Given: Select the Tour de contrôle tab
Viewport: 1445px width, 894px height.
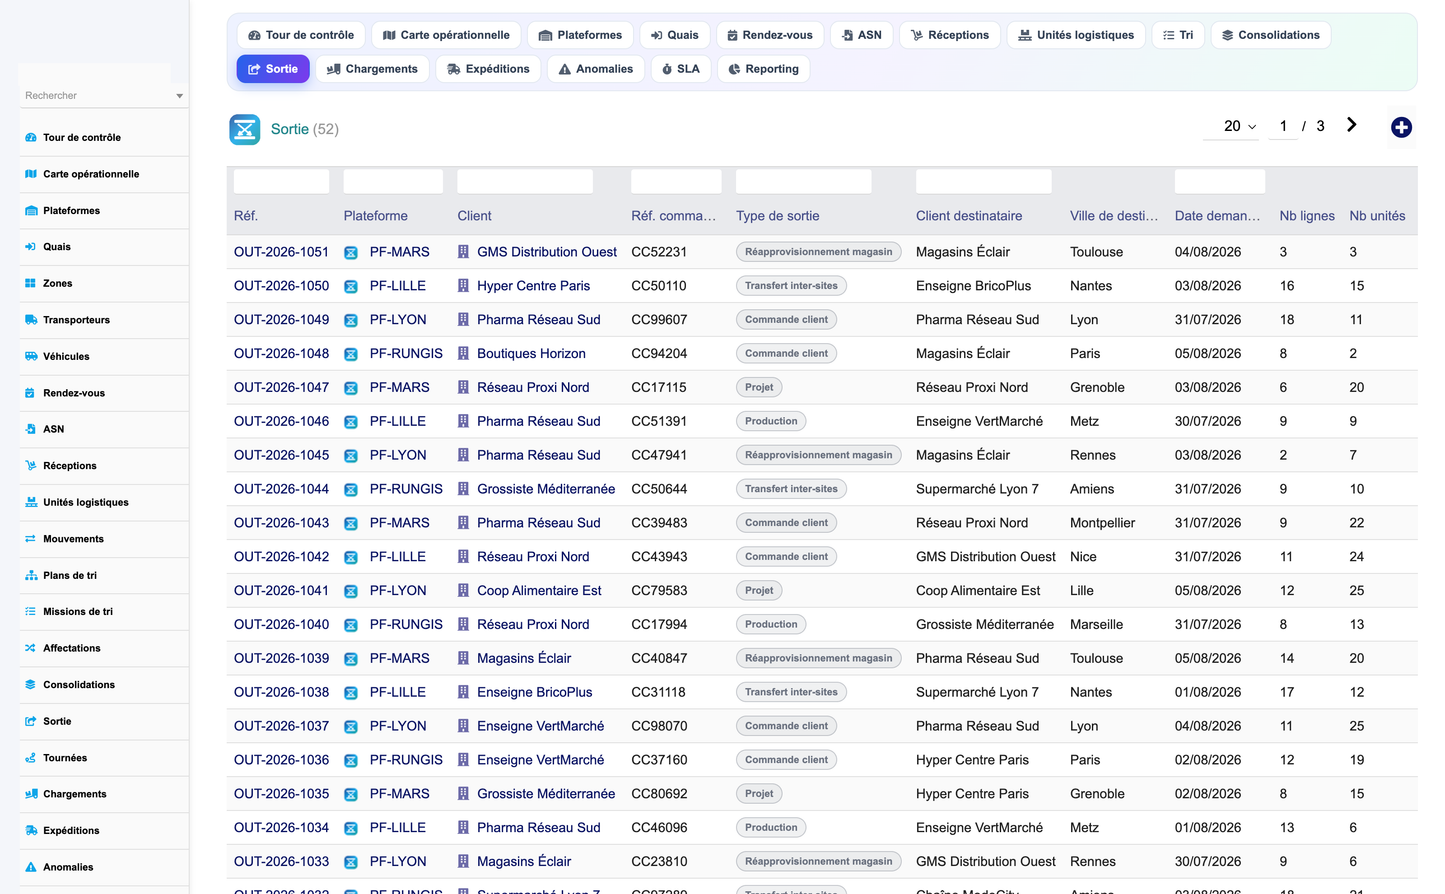Looking at the screenshot, I should pyautogui.click(x=301, y=35).
